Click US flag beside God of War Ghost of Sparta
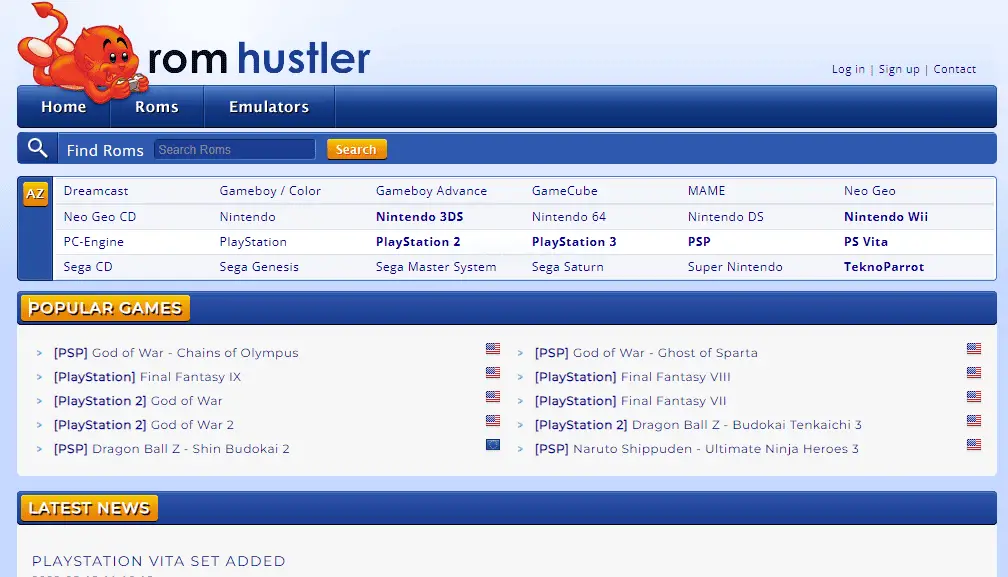This screenshot has height=577, width=1008. click(x=974, y=349)
